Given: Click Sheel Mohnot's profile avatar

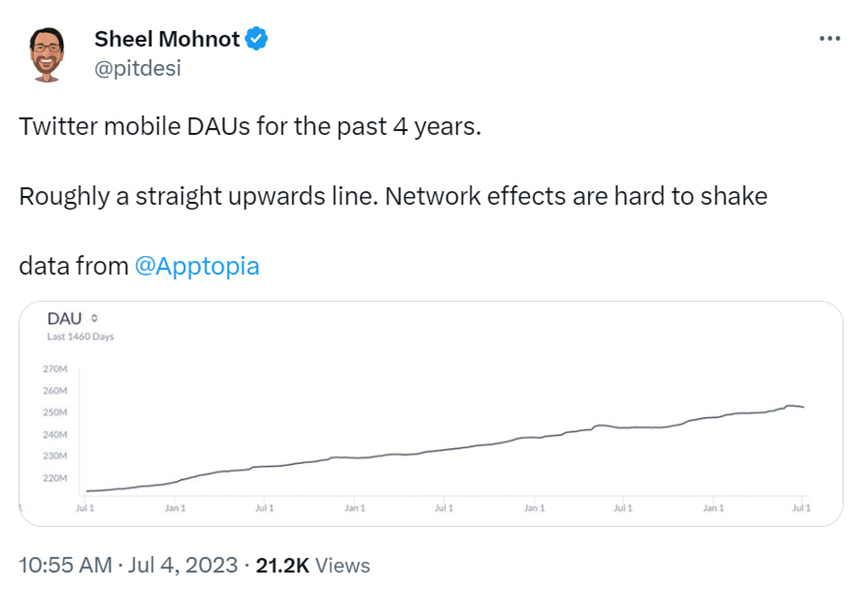Looking at the screenshot, I should (47, 55).
